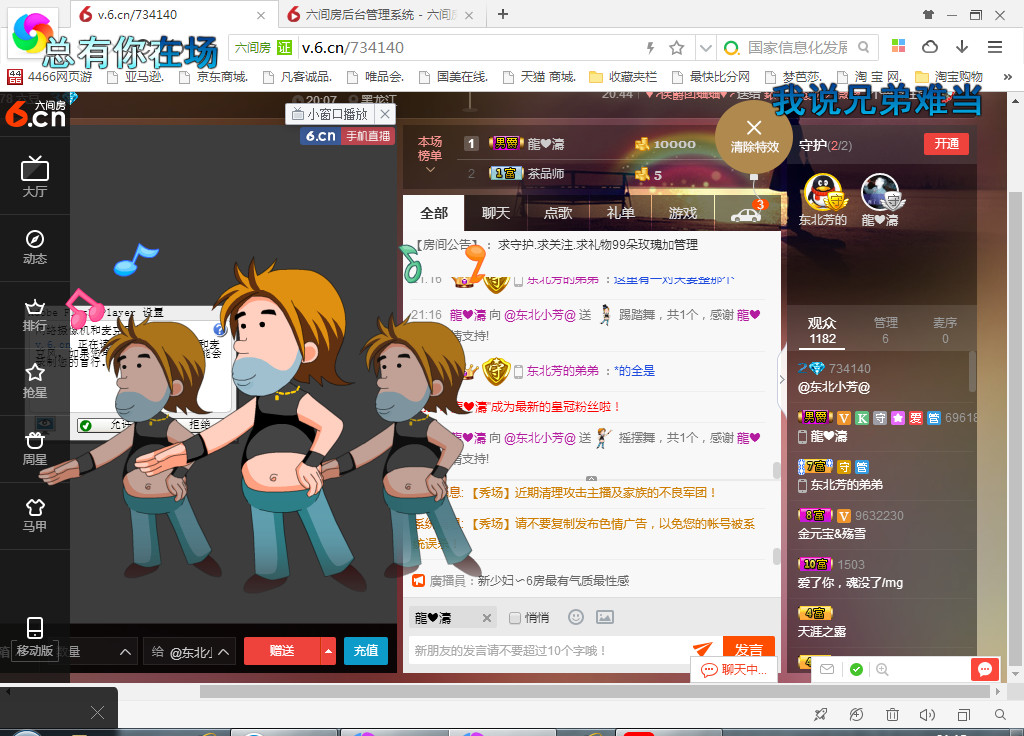Open the car seats tab icon with badge 3
The width and height of the screenshot is (1024, 736).
[746, 213]
